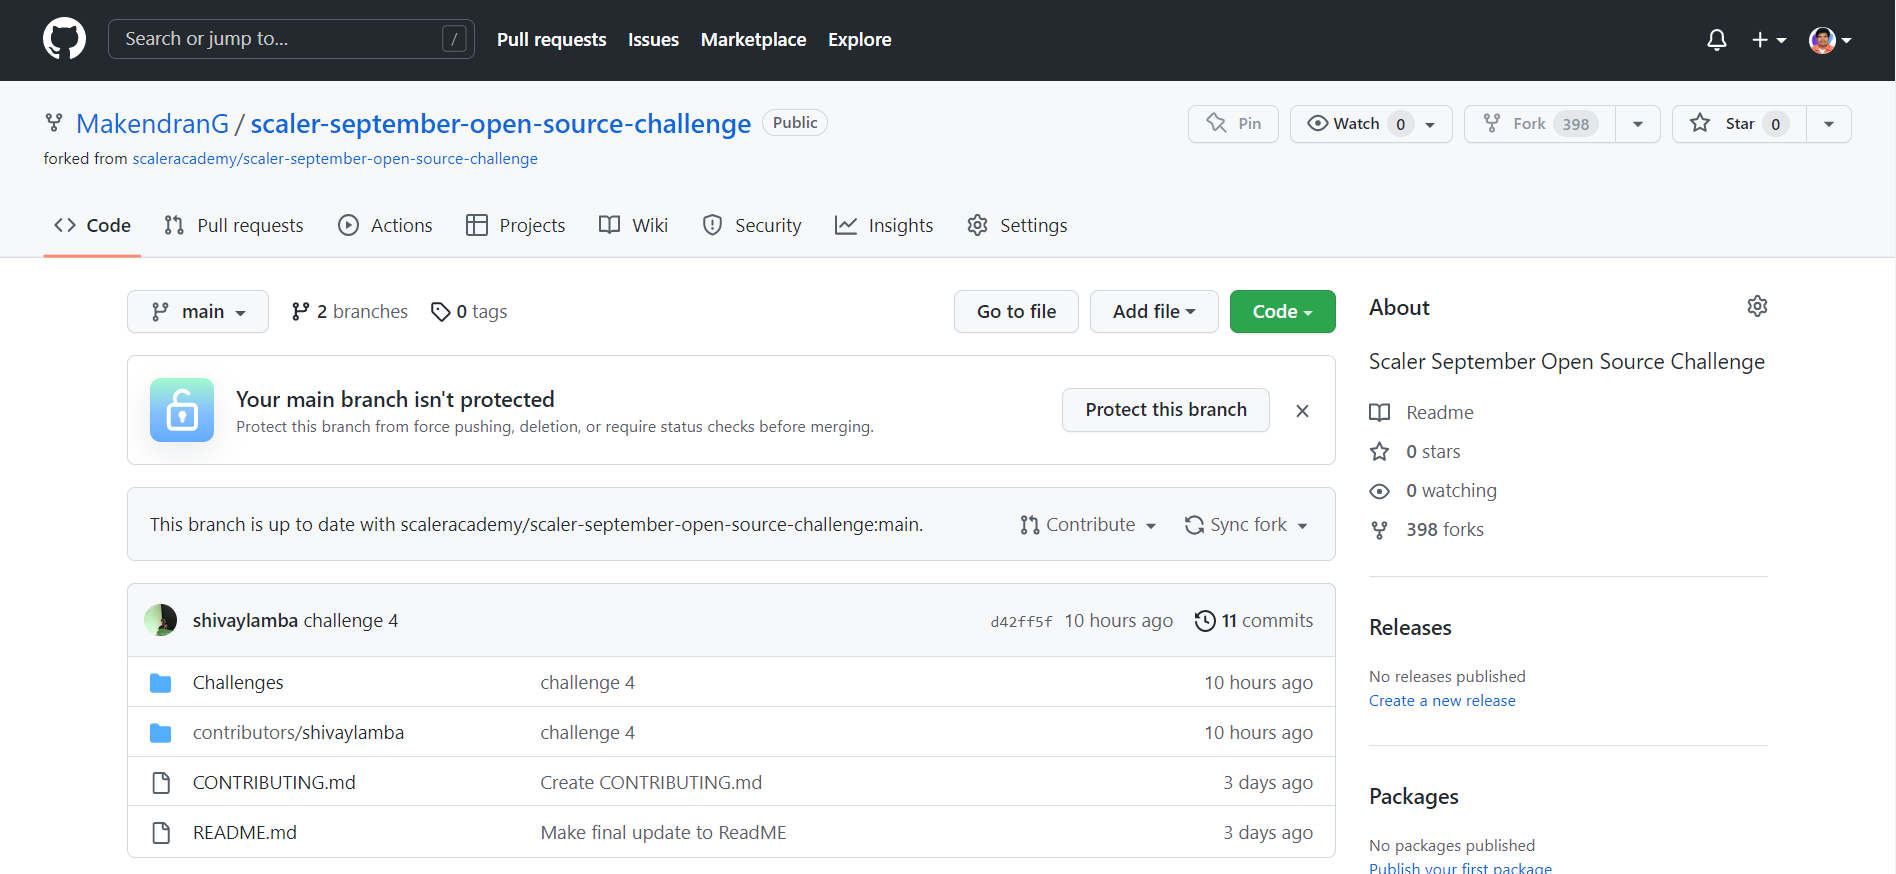1896x874 pixels.
Task: Open the main branch selector
Action: 198,311
